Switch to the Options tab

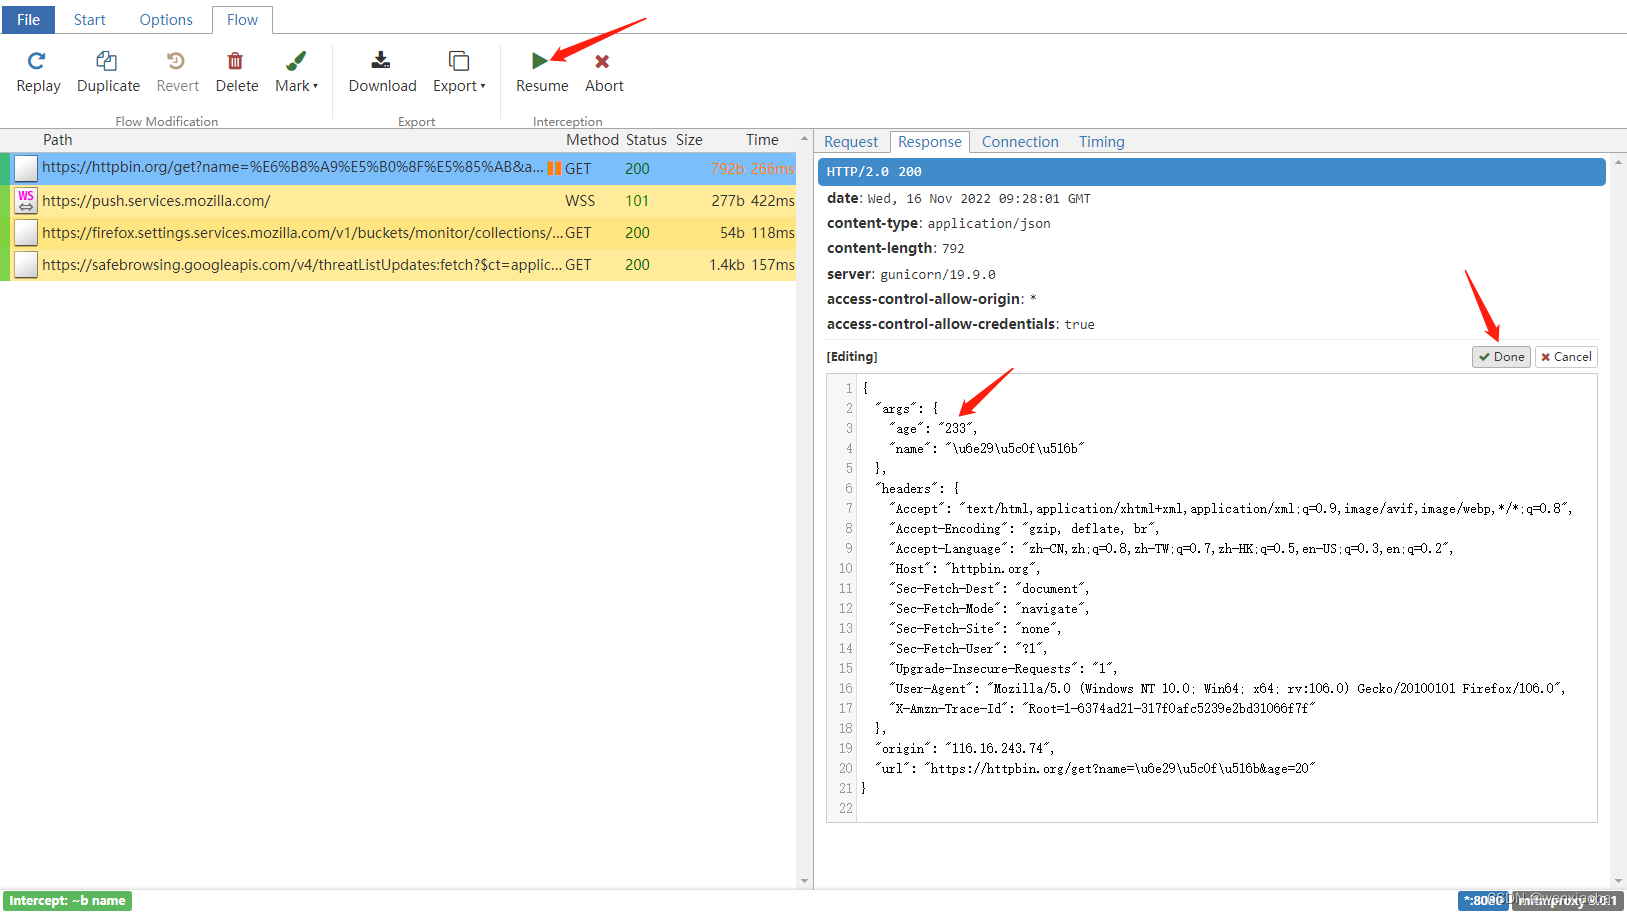[x=166, y=19]
